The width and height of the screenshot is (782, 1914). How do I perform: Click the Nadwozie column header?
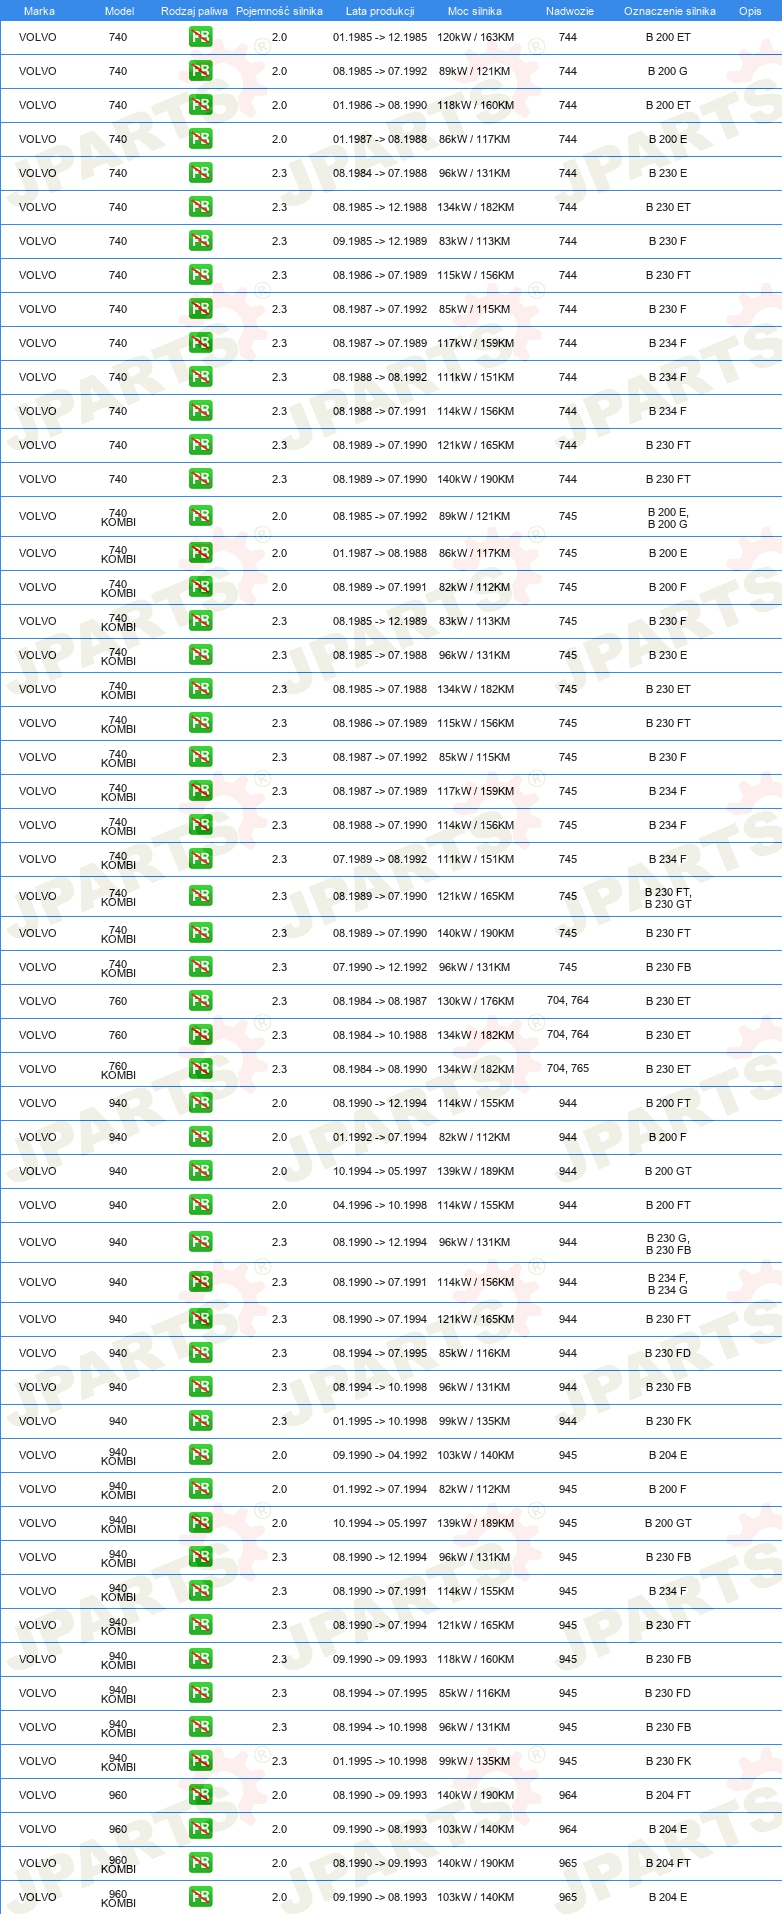click(x=569, y=11)
